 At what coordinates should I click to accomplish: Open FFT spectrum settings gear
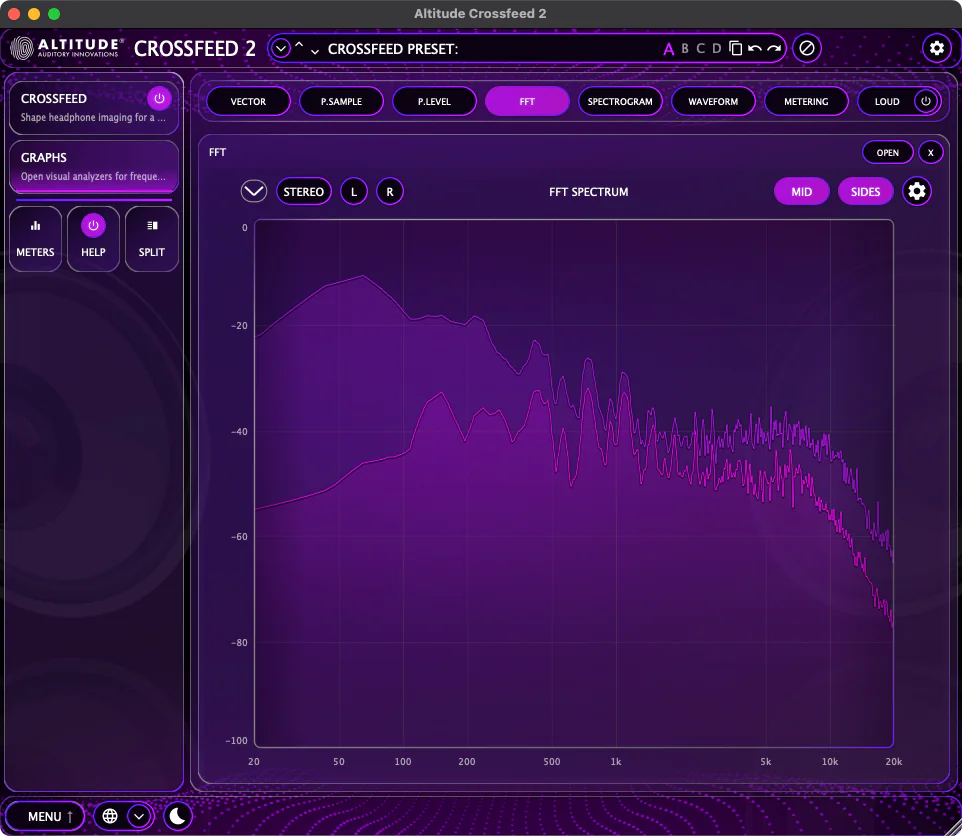coord(917,191)
